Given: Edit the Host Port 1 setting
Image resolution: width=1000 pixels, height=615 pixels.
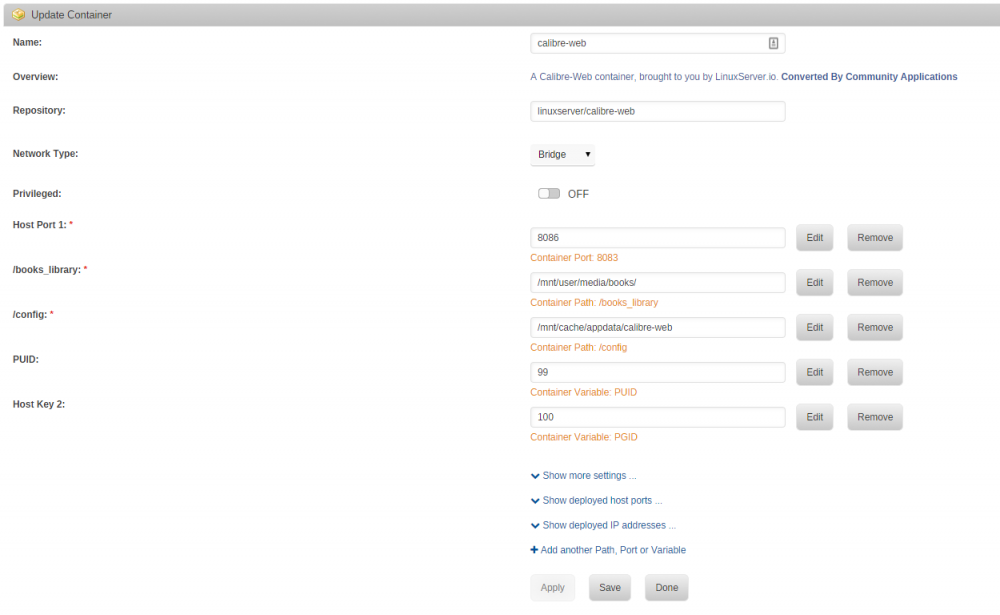Looking at the screenshot, I should point(814,238).
